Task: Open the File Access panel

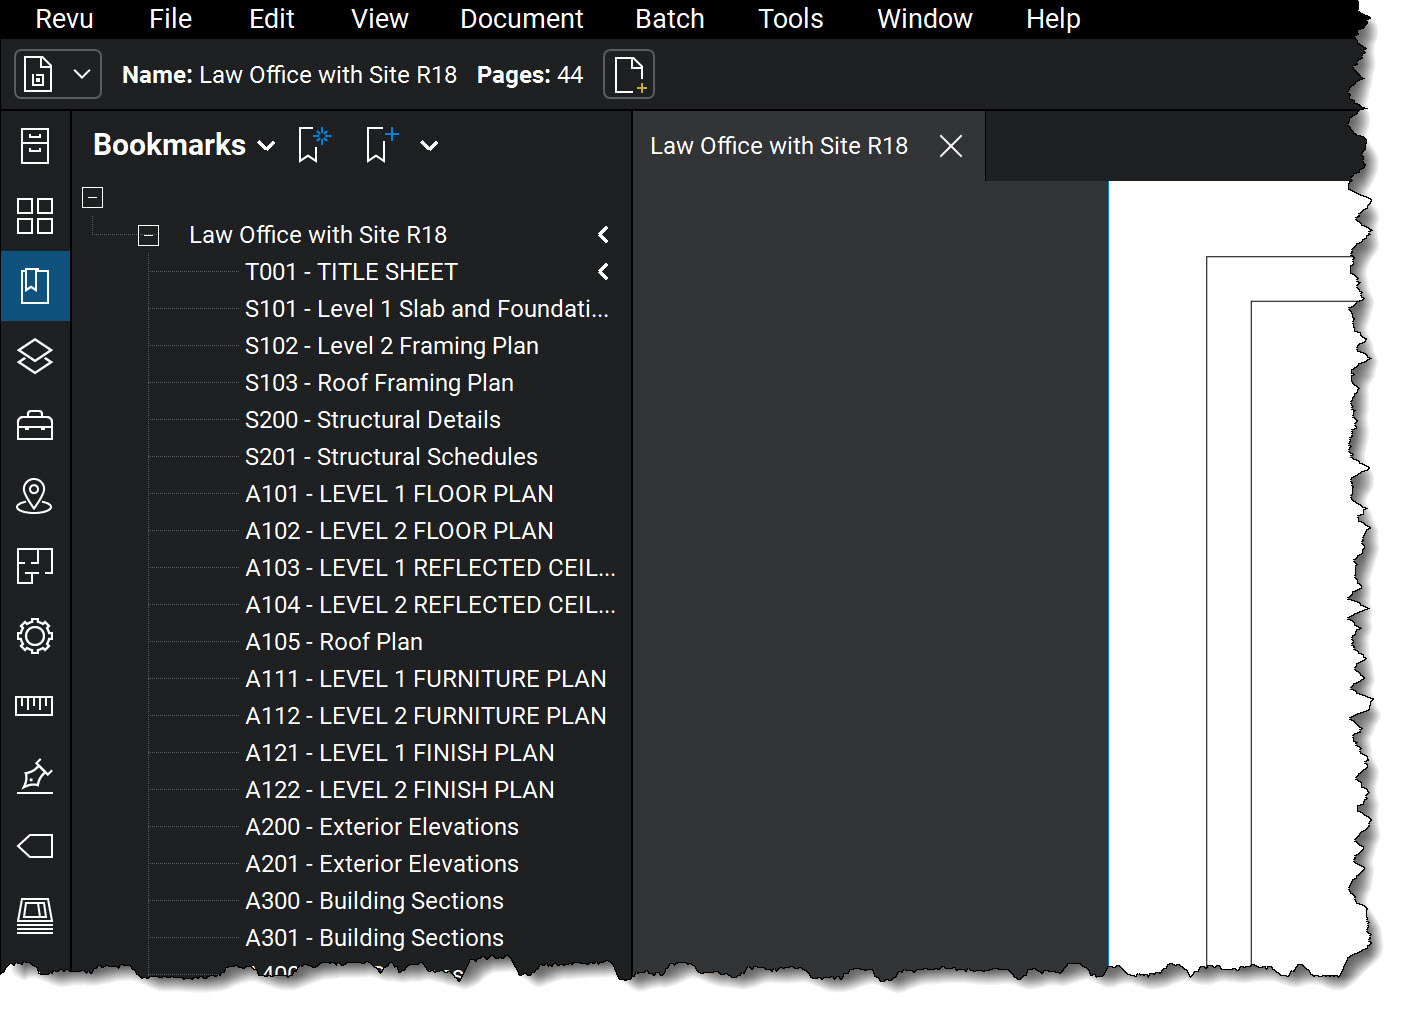Action: click(x=35, y=146)
